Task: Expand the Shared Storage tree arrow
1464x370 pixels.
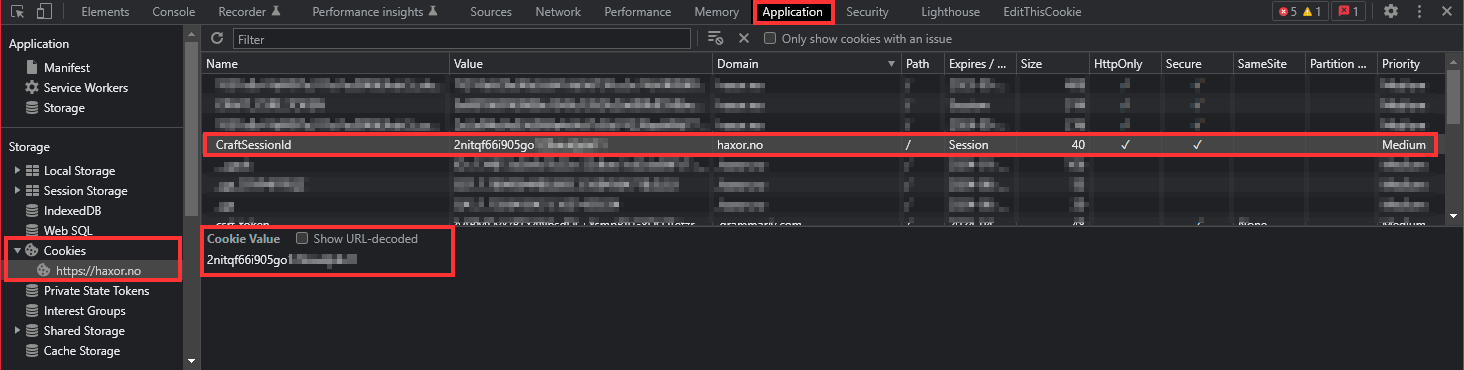Action: pyautogui.click(x=17, y=331)
